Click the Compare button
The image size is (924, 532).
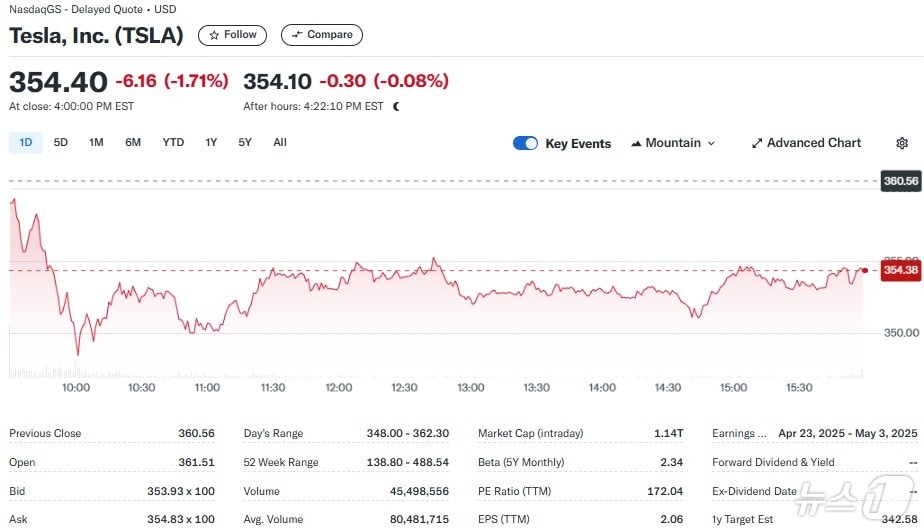point(322,35)
